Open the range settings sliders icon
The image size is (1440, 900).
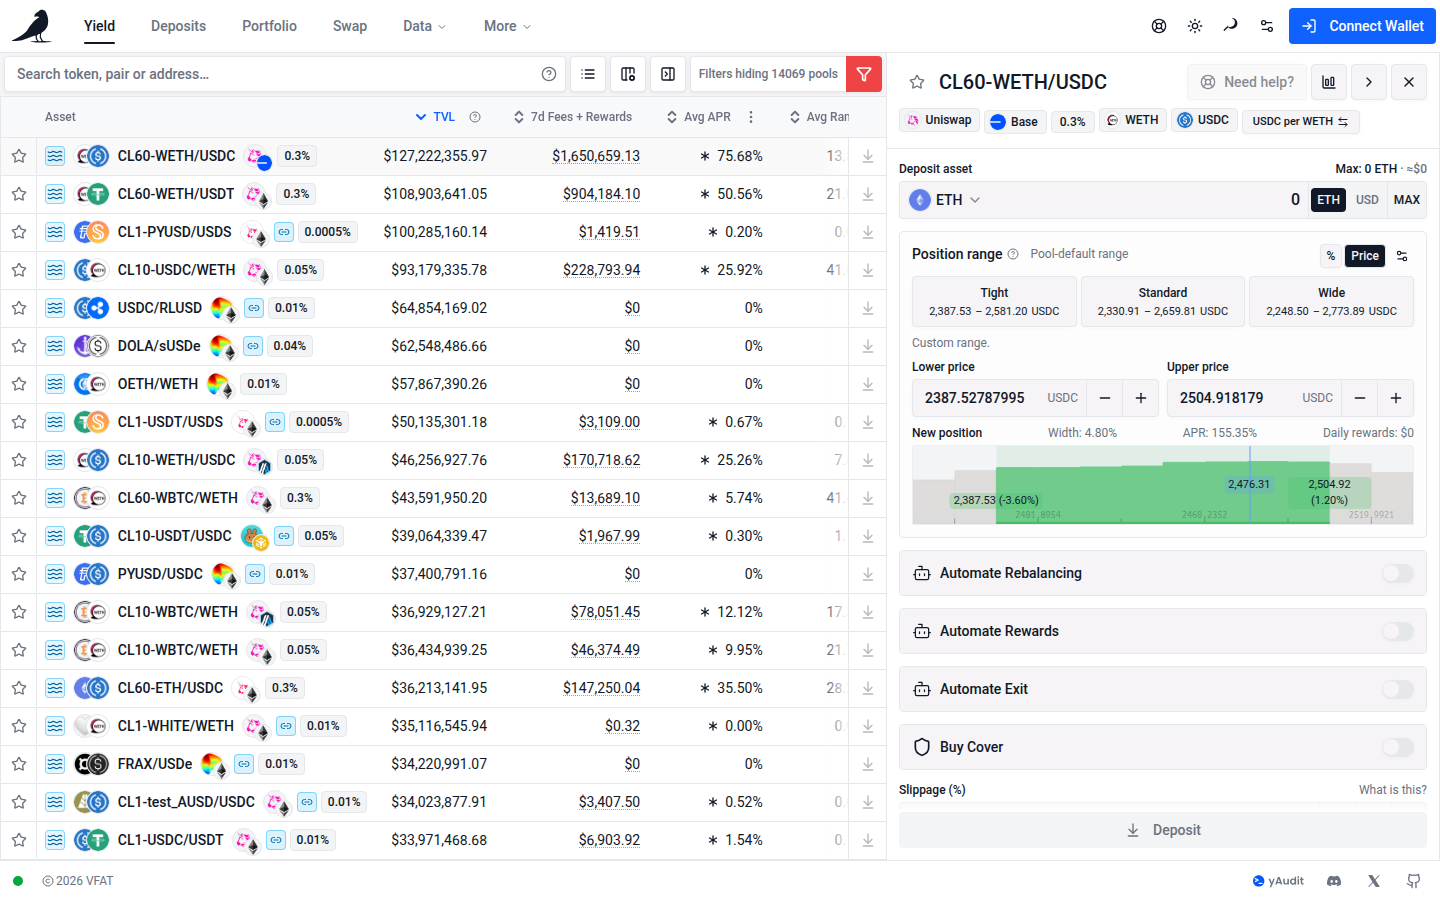tap(1402, 256)
